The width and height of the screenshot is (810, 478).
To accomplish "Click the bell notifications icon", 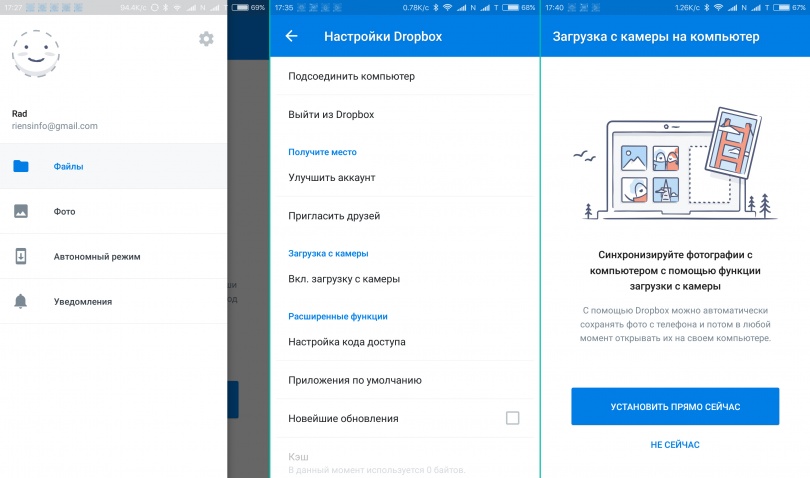I will click(x=21, y=301).
